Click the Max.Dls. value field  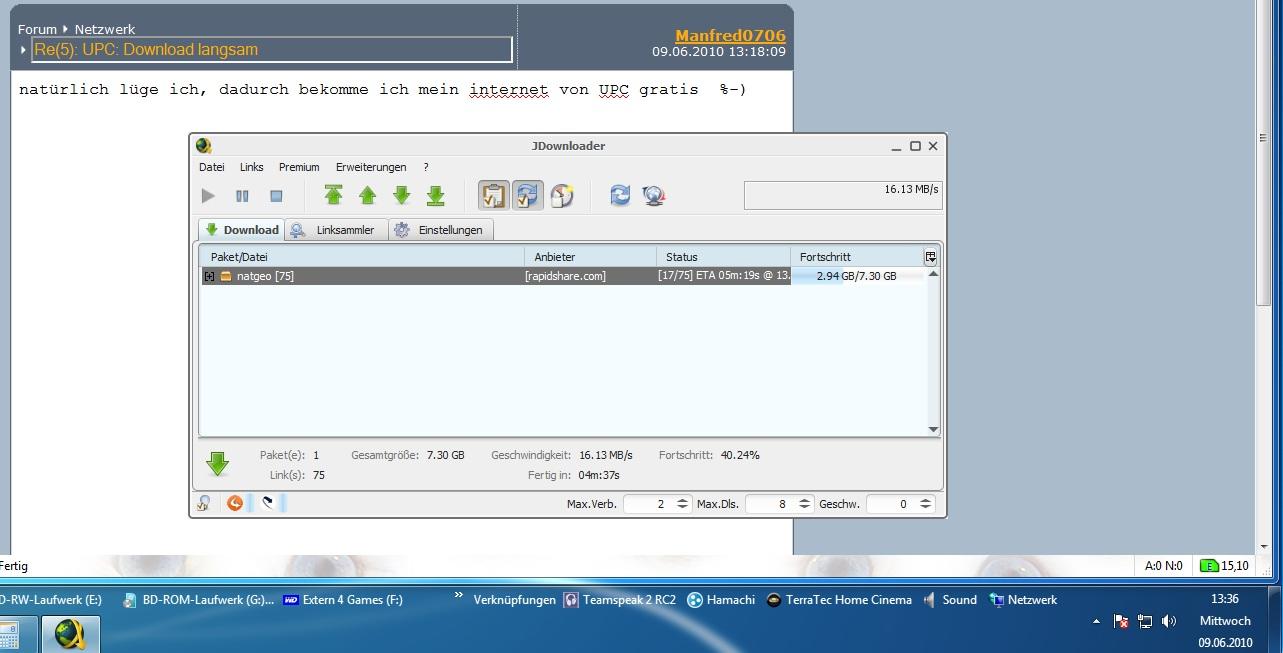pos(771,504)
